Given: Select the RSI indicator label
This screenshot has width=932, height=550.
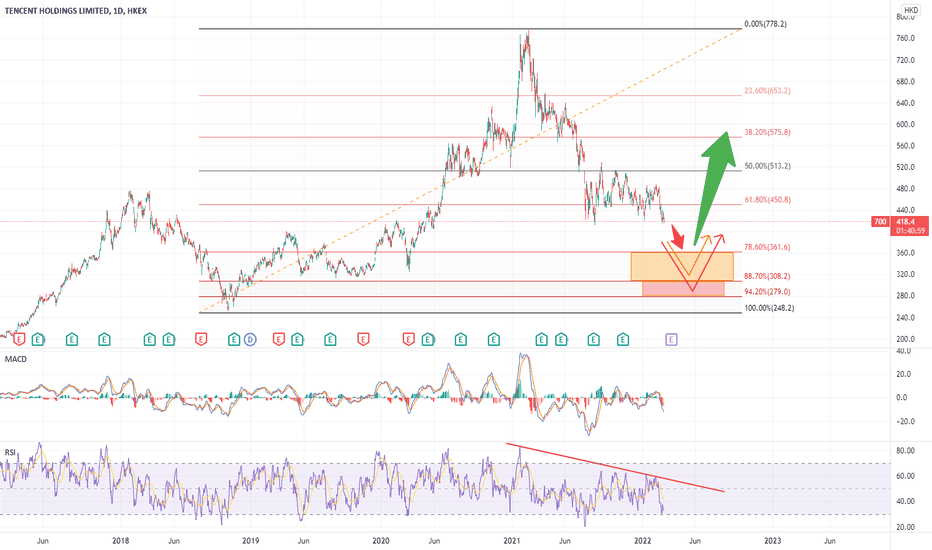Looking at the screenshot, I should click(x=10, y=452).
